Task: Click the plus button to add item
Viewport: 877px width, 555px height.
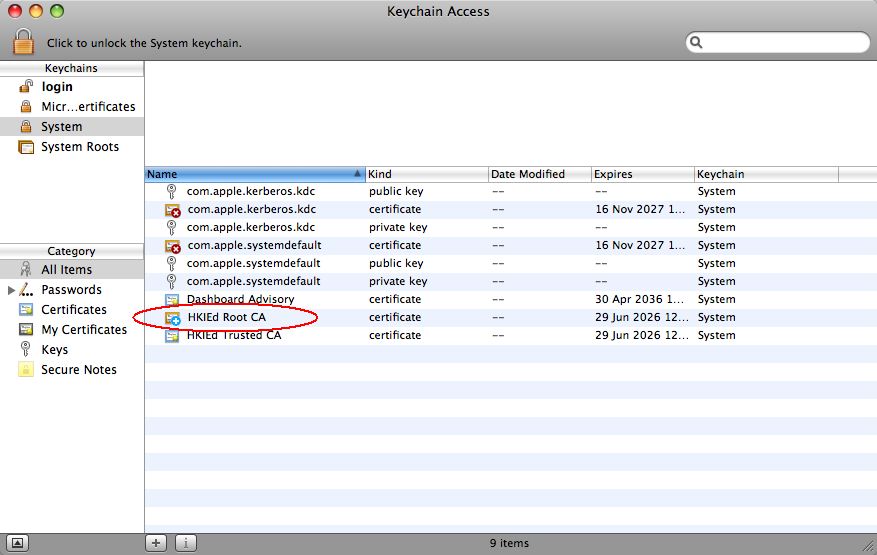Action: pyautogui.click(x=156, y=543)
